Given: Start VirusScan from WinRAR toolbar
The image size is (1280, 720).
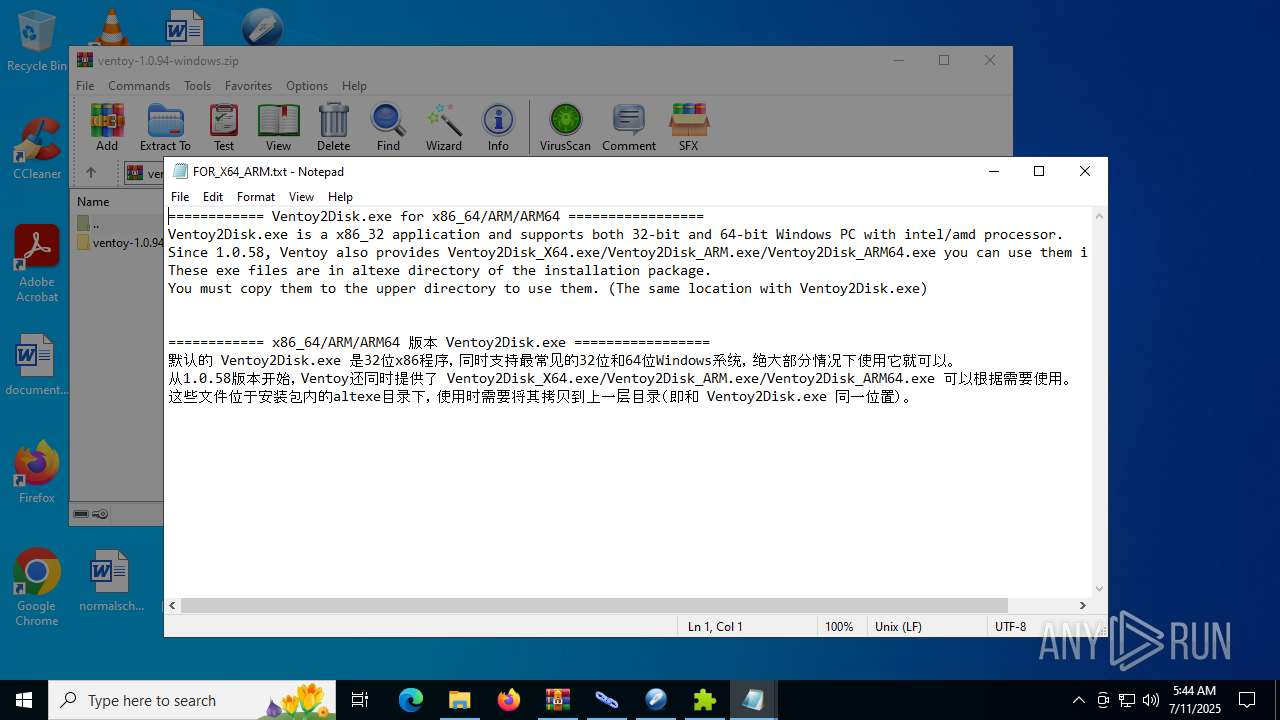Looking at the screenshot, I should coord(565,127).
